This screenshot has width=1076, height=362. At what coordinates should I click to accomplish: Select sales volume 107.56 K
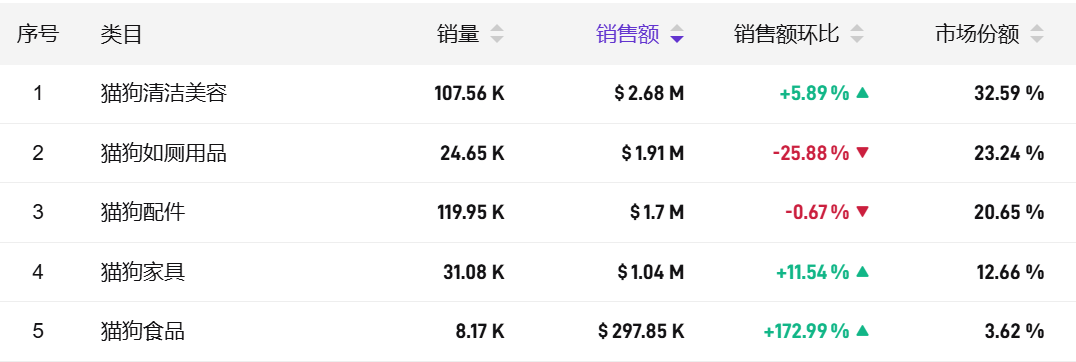coord(469,93)
